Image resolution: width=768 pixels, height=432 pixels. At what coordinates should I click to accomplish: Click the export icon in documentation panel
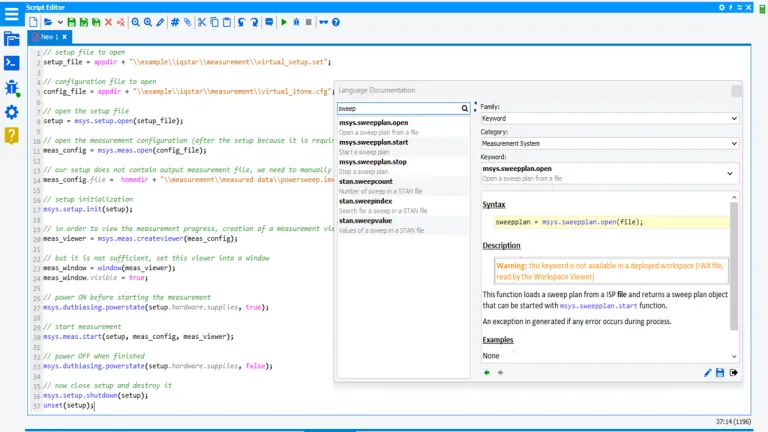pos(733,373)
